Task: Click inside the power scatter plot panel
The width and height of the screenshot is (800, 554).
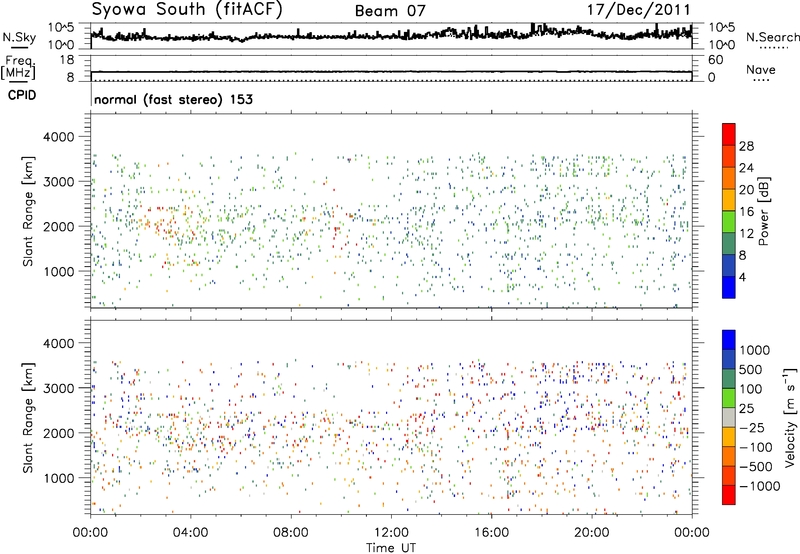Action: 391,211
